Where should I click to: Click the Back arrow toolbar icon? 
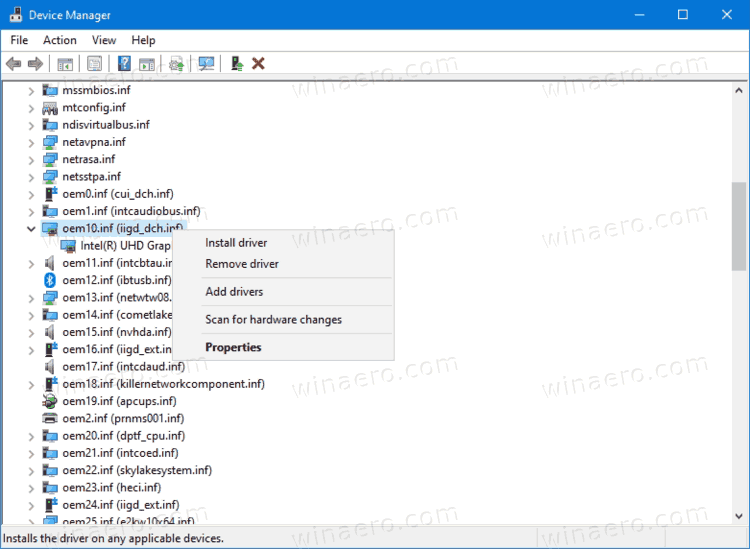tap(13, 64)
